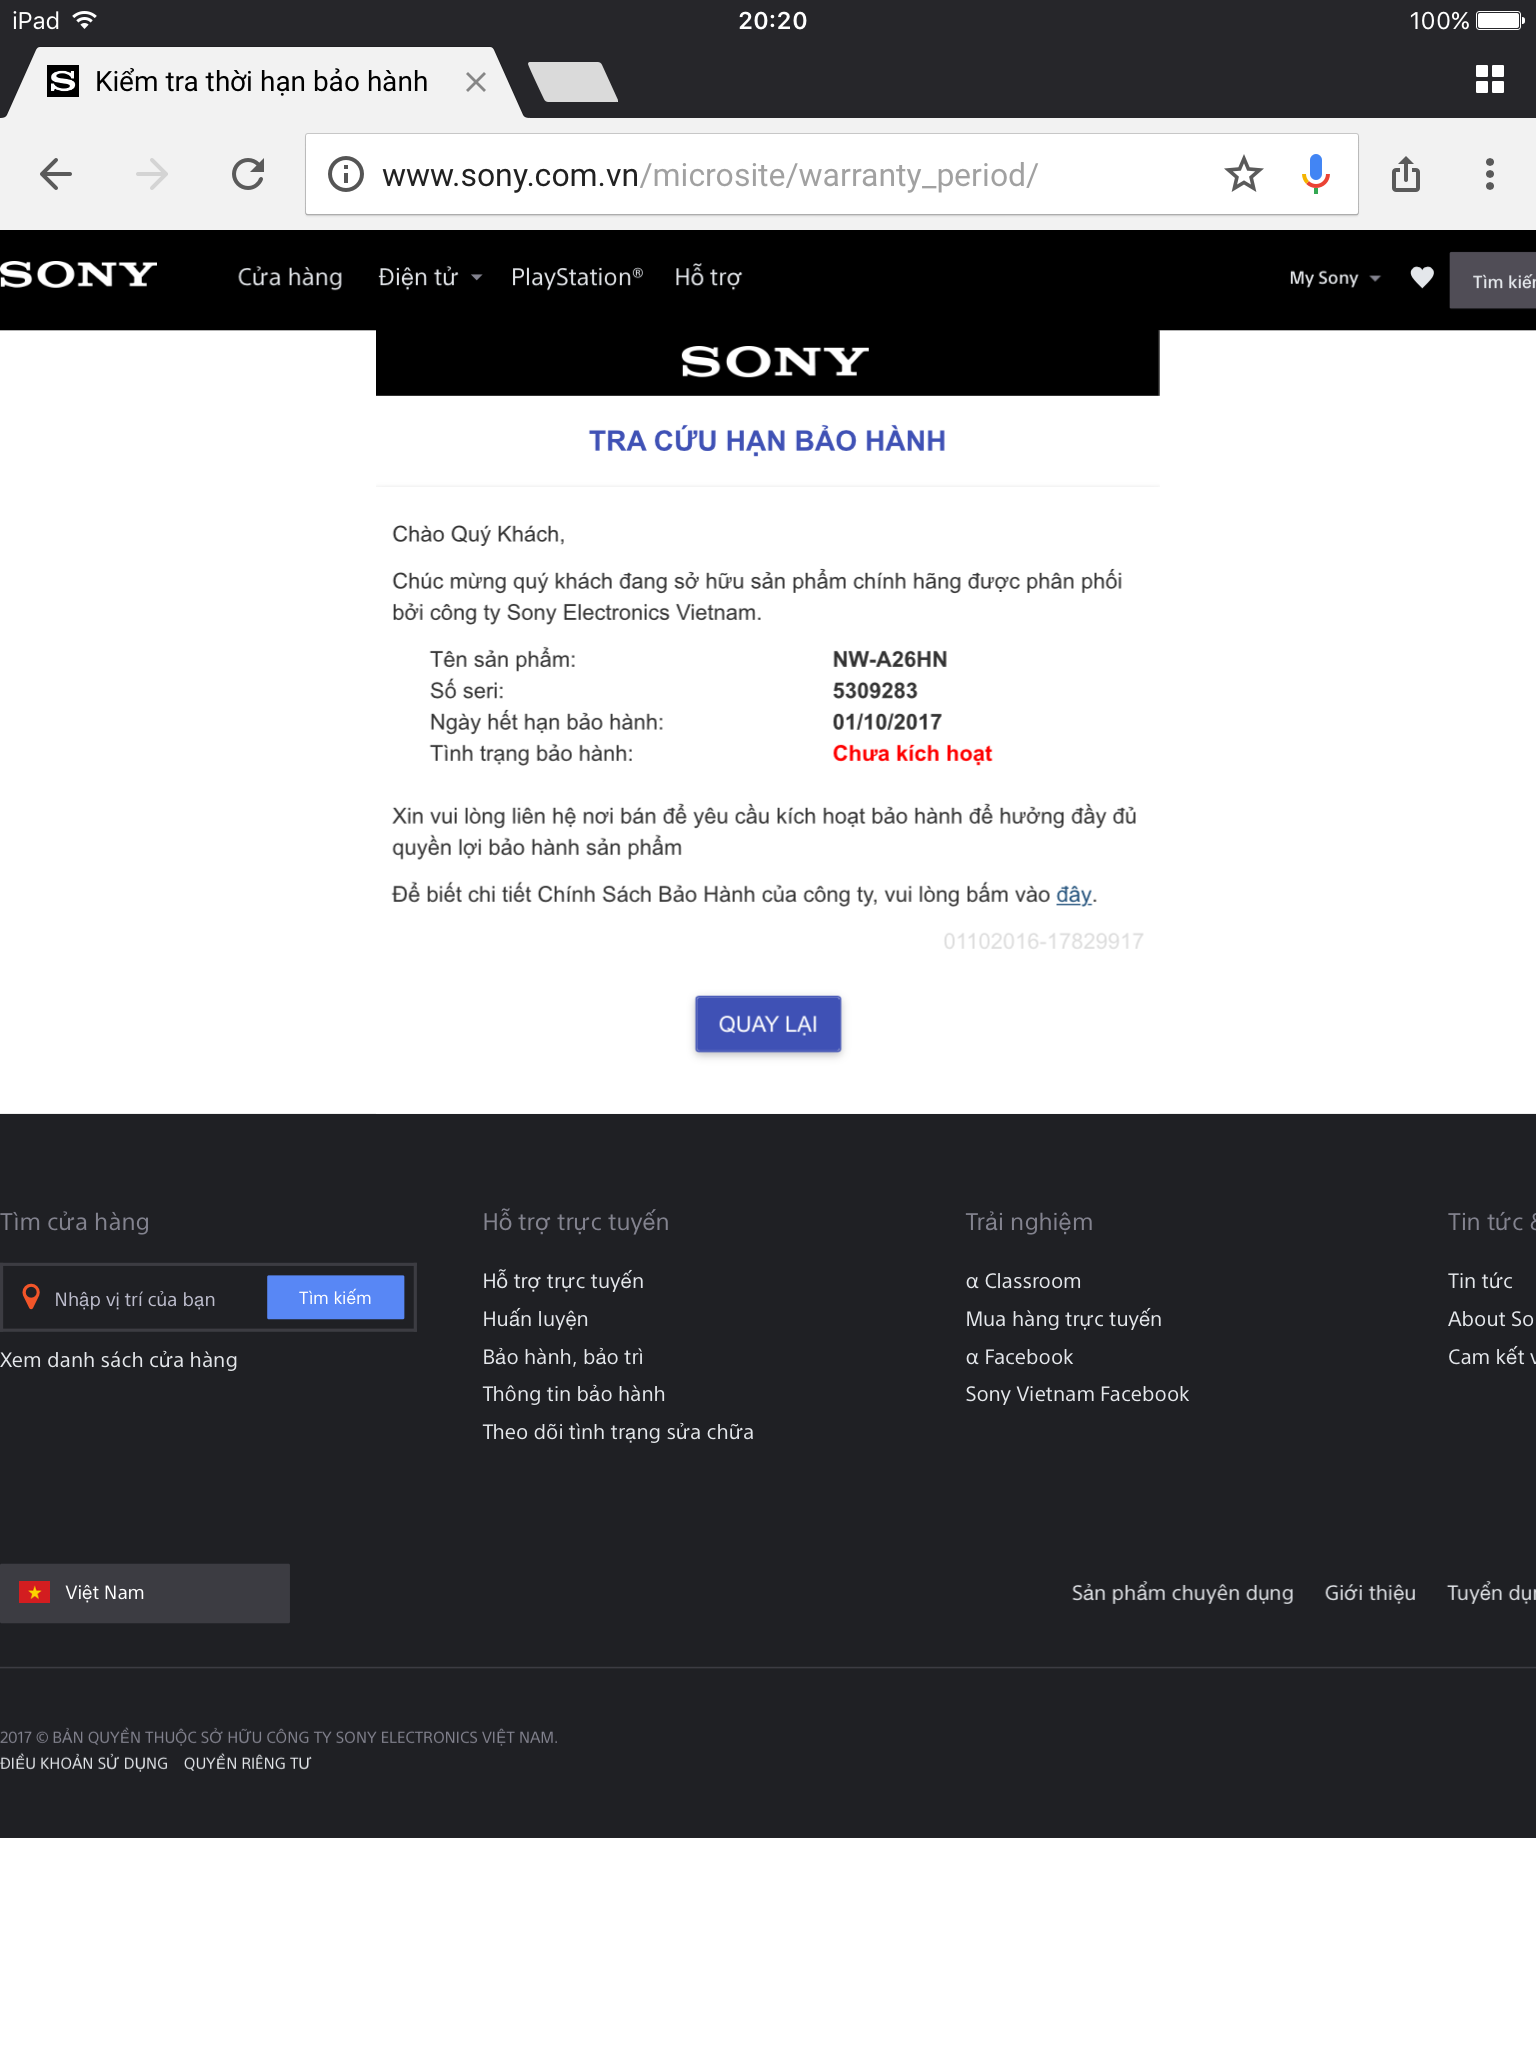This screenshot has width=1536, height=2048.
Task: Open Tin tức footer link
Action: click(x=1480, y=1281)
